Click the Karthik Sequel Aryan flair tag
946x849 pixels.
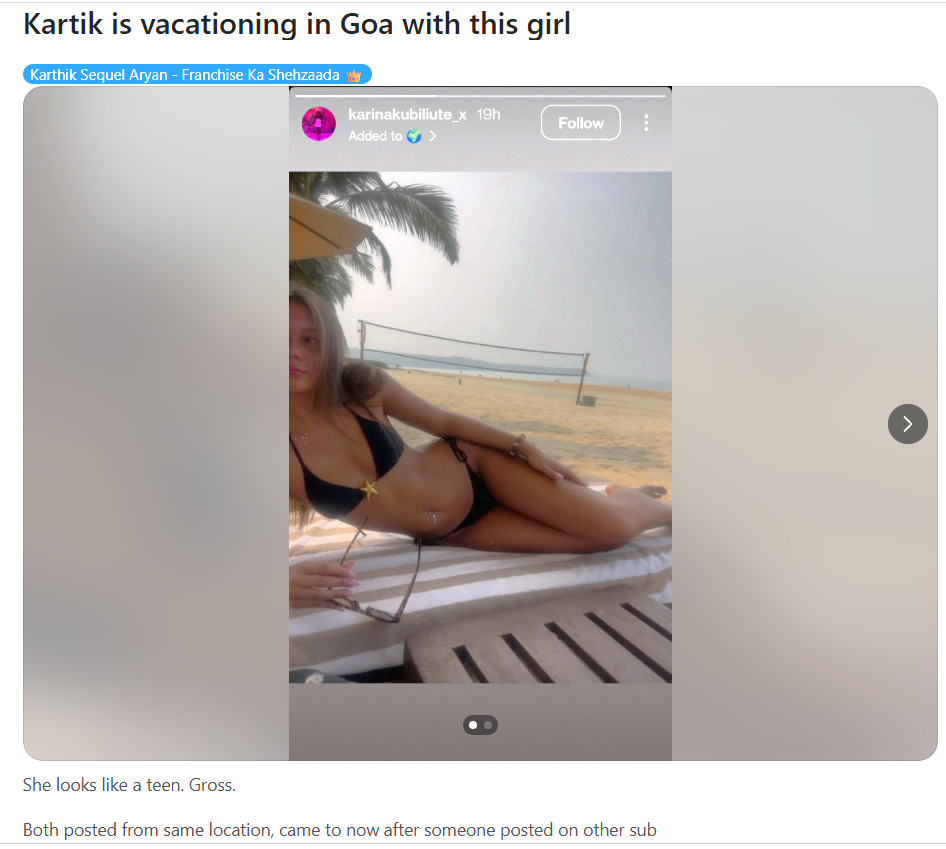pos(197,74)
